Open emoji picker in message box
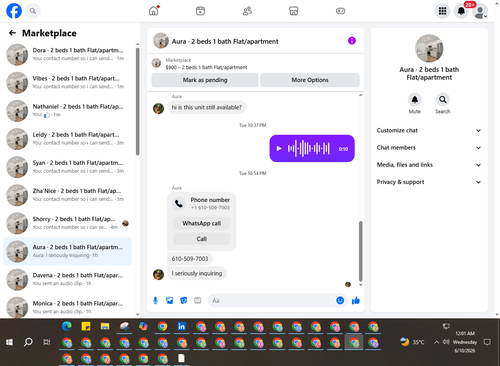Screen dimensions: 500x366 (x=340, y=300)
